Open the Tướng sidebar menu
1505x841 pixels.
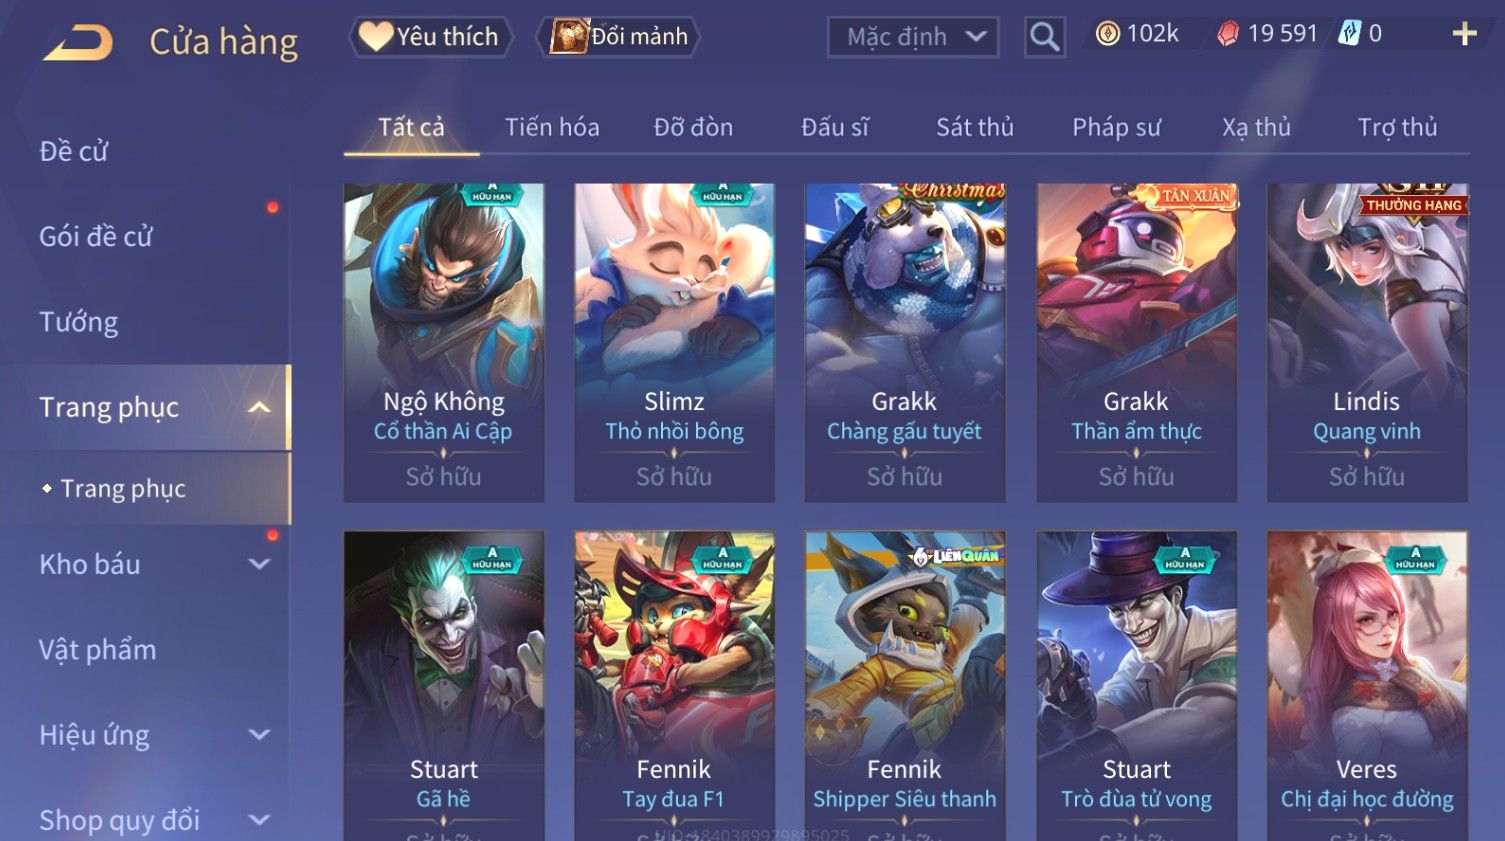[79, 322]
